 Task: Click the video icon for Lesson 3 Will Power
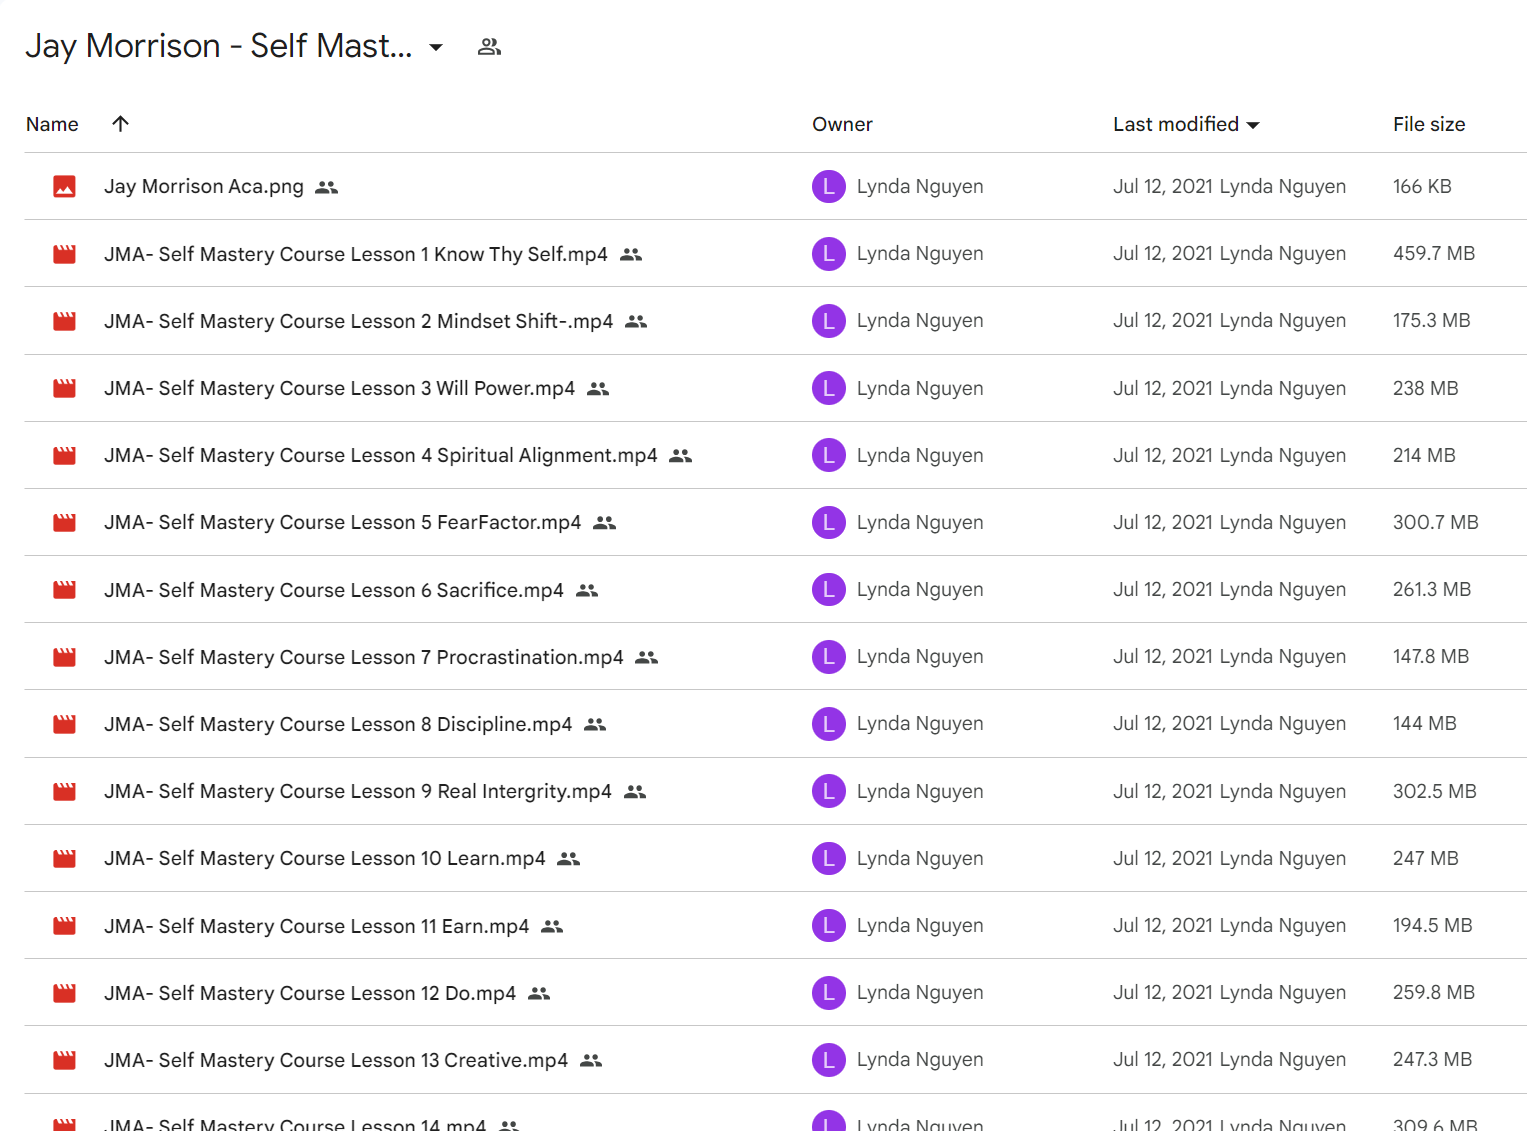point(65,388)
